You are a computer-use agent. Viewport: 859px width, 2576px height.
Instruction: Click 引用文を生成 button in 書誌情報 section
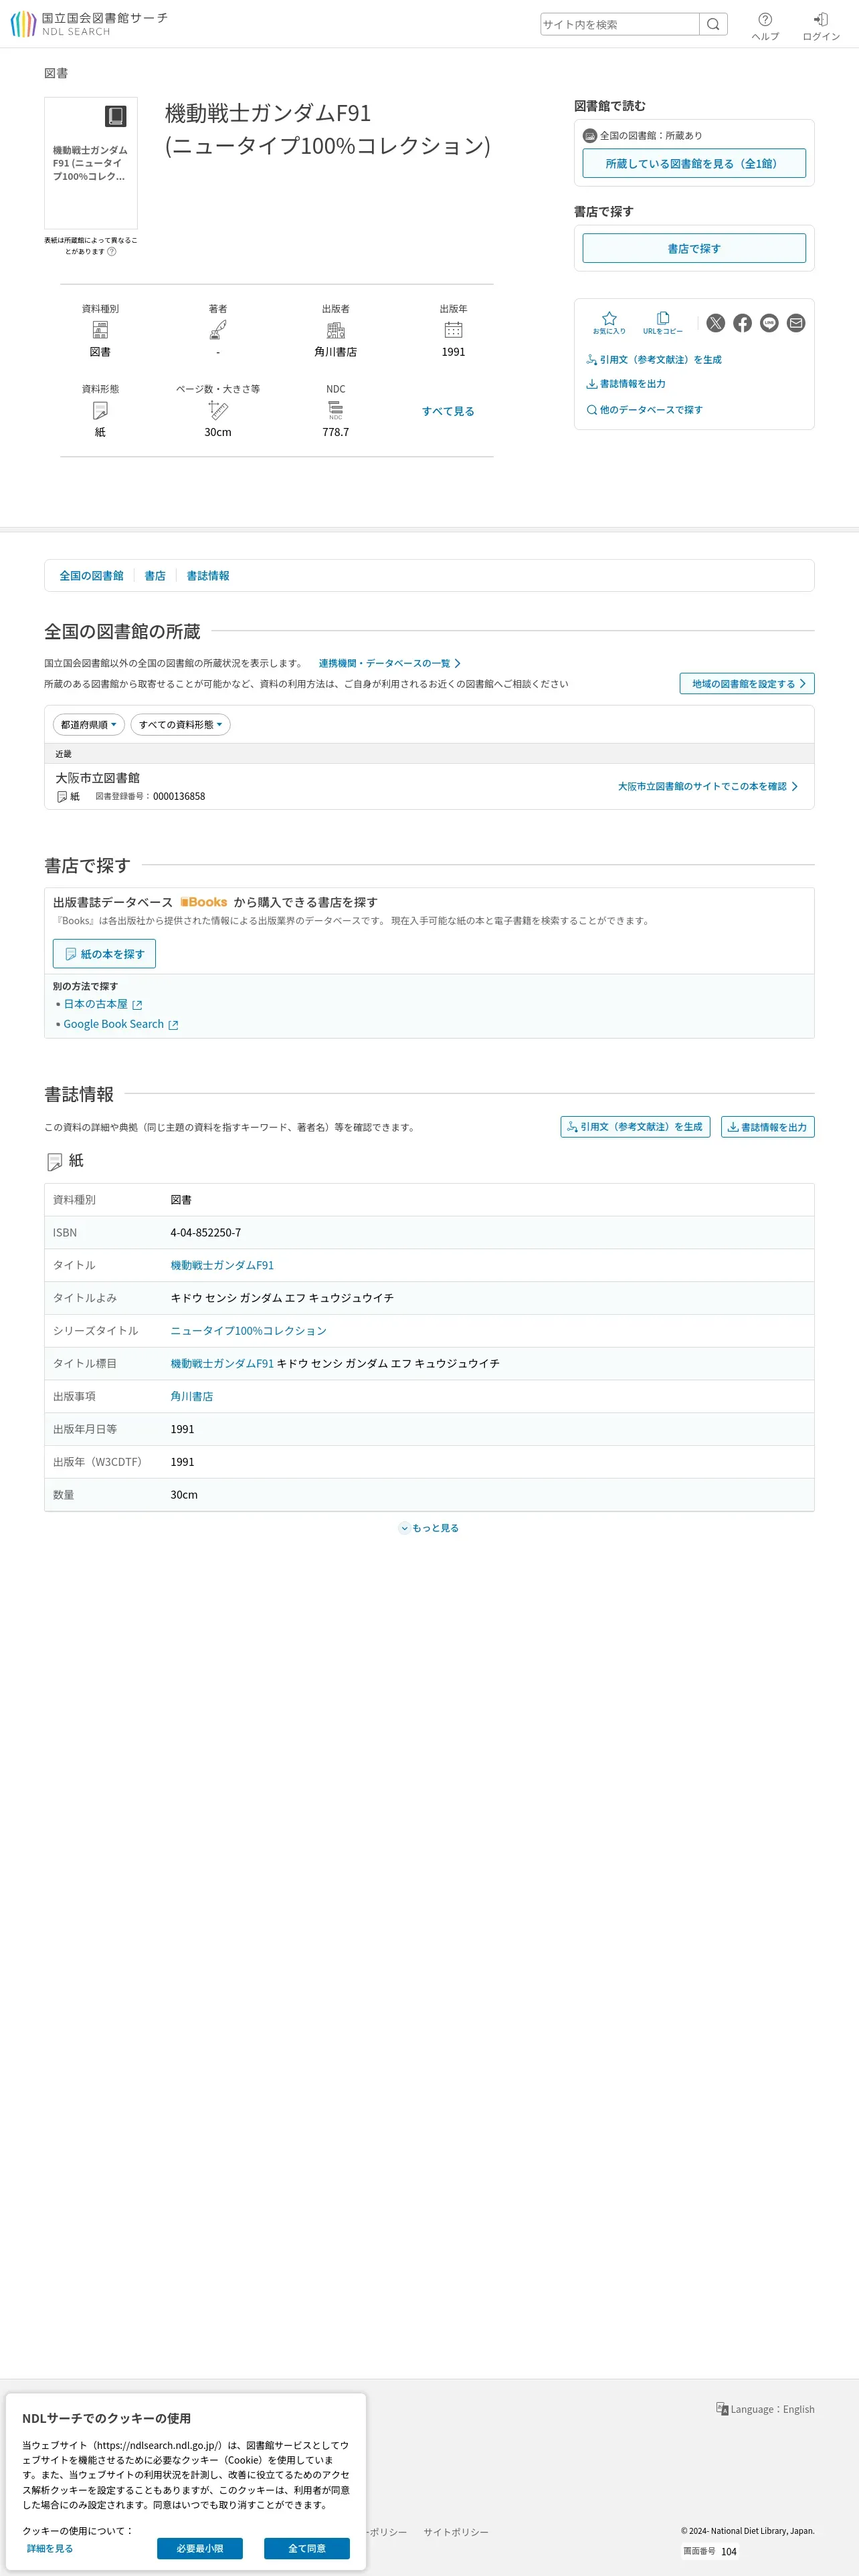pos(635,1127)
